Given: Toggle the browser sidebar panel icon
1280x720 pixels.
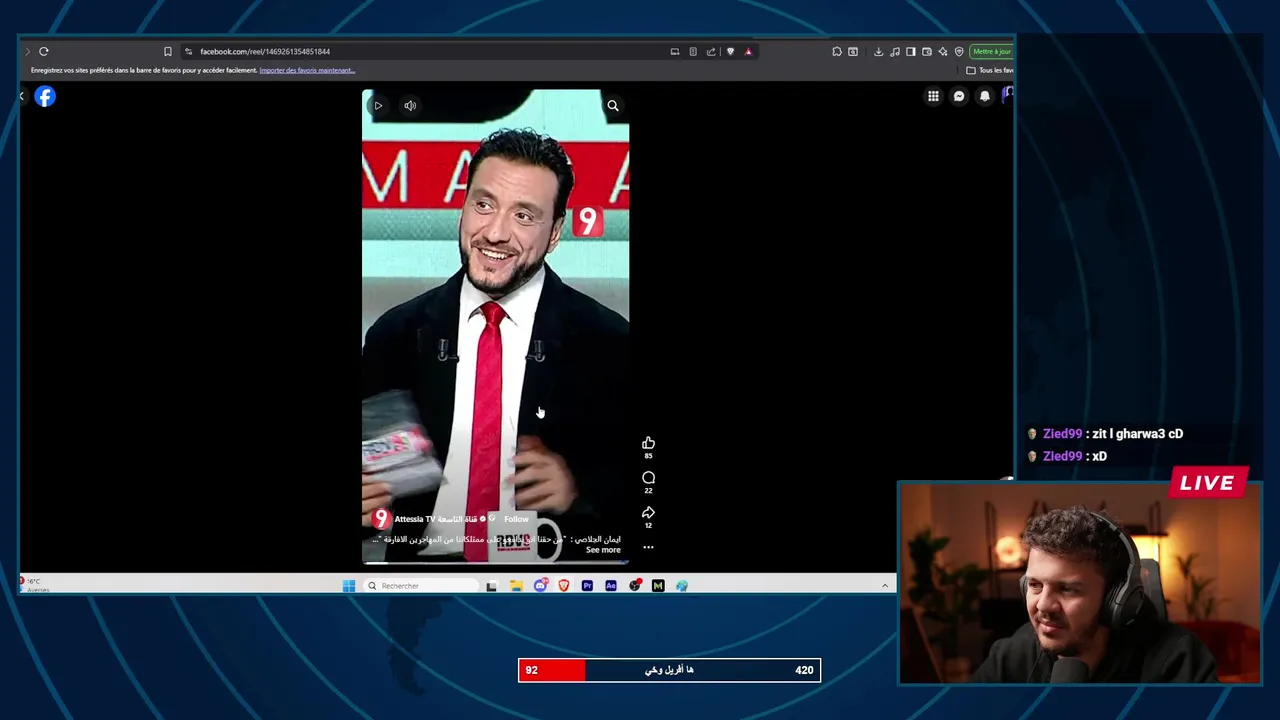Looking at the screenshot, I should (x=910, y=51).
